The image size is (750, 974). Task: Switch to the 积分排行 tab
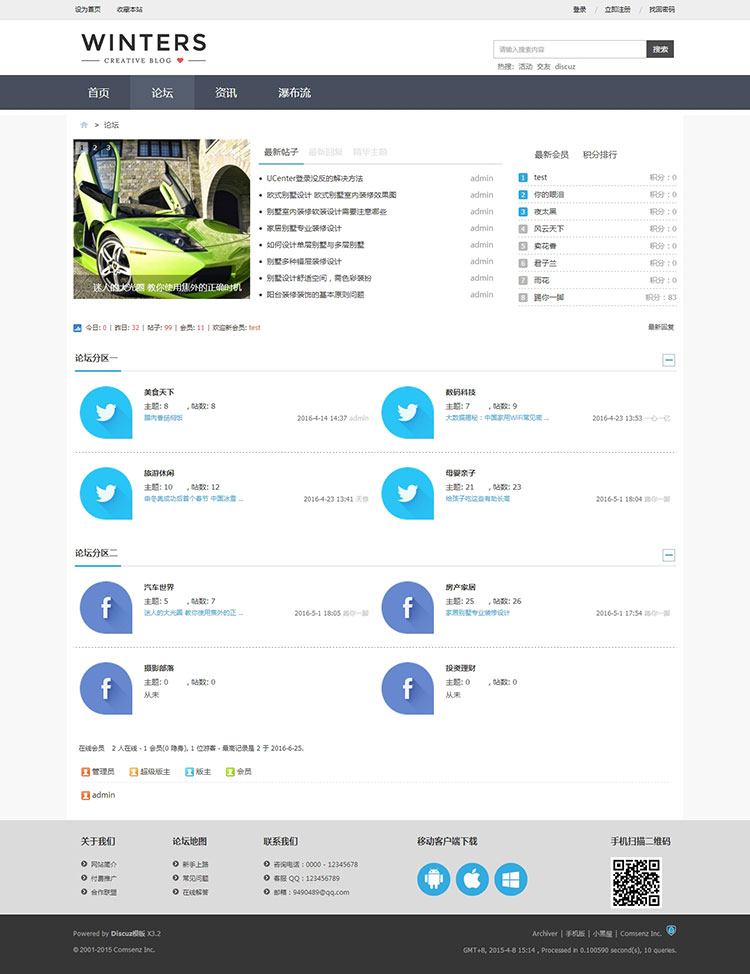(600, 155)
